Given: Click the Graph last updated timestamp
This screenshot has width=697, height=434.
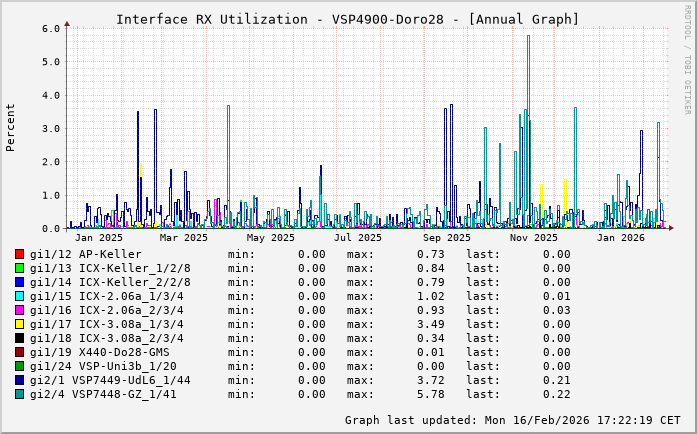Looking at the screenshot, I should 511,420.
